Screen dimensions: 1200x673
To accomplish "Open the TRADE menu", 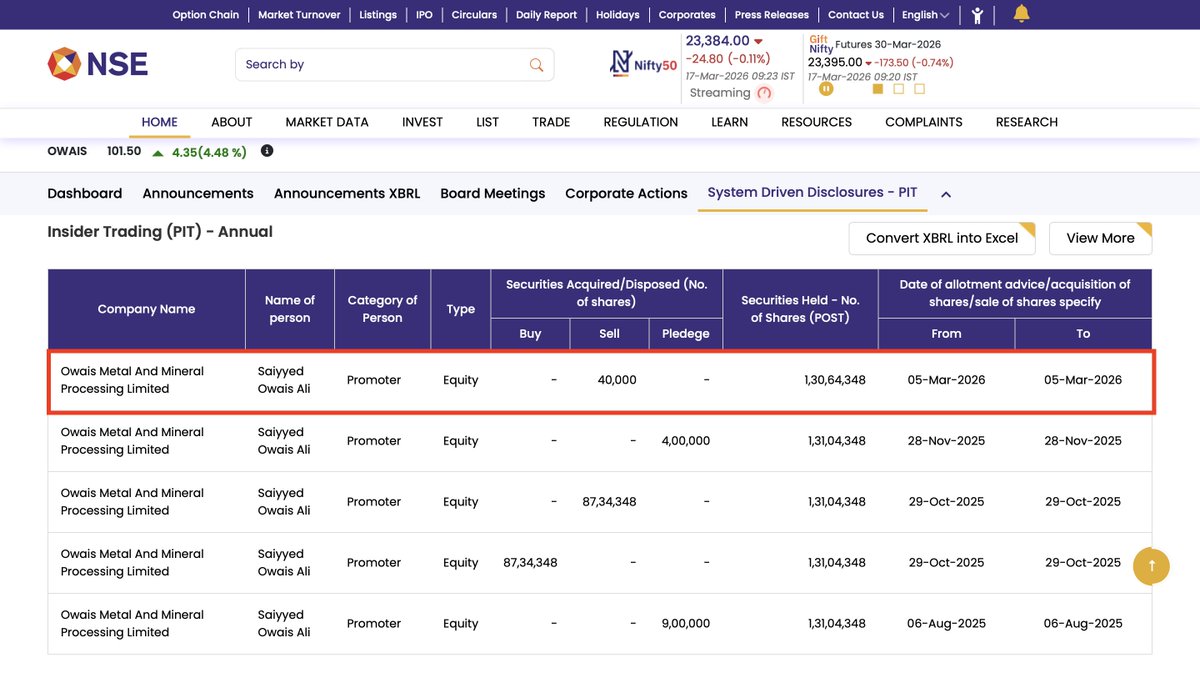I will [551, 122].
